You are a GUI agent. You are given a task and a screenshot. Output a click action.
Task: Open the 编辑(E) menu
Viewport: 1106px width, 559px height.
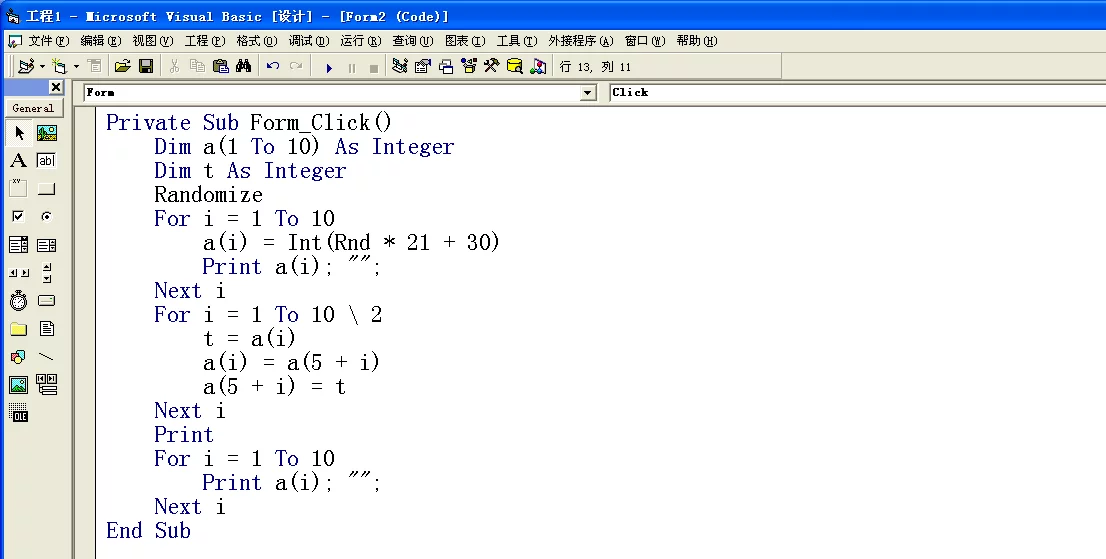[x=101, y=41]
